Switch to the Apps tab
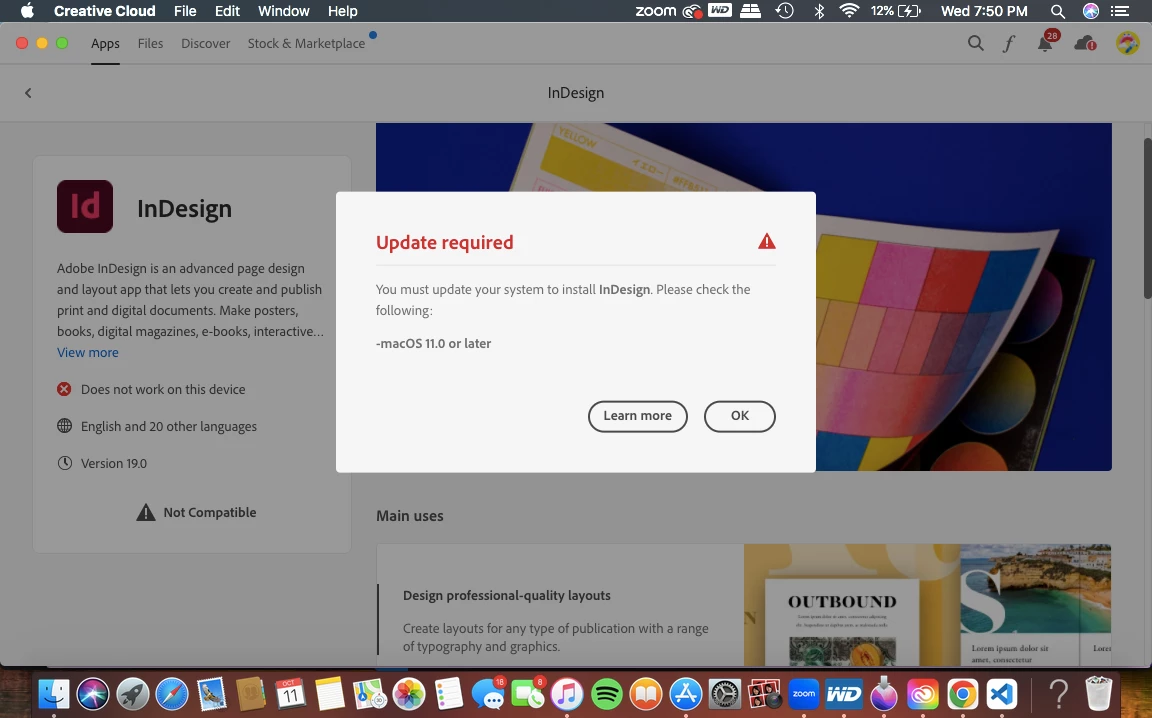The height and width of the screenshot is (718, 1152). point(105,43)
